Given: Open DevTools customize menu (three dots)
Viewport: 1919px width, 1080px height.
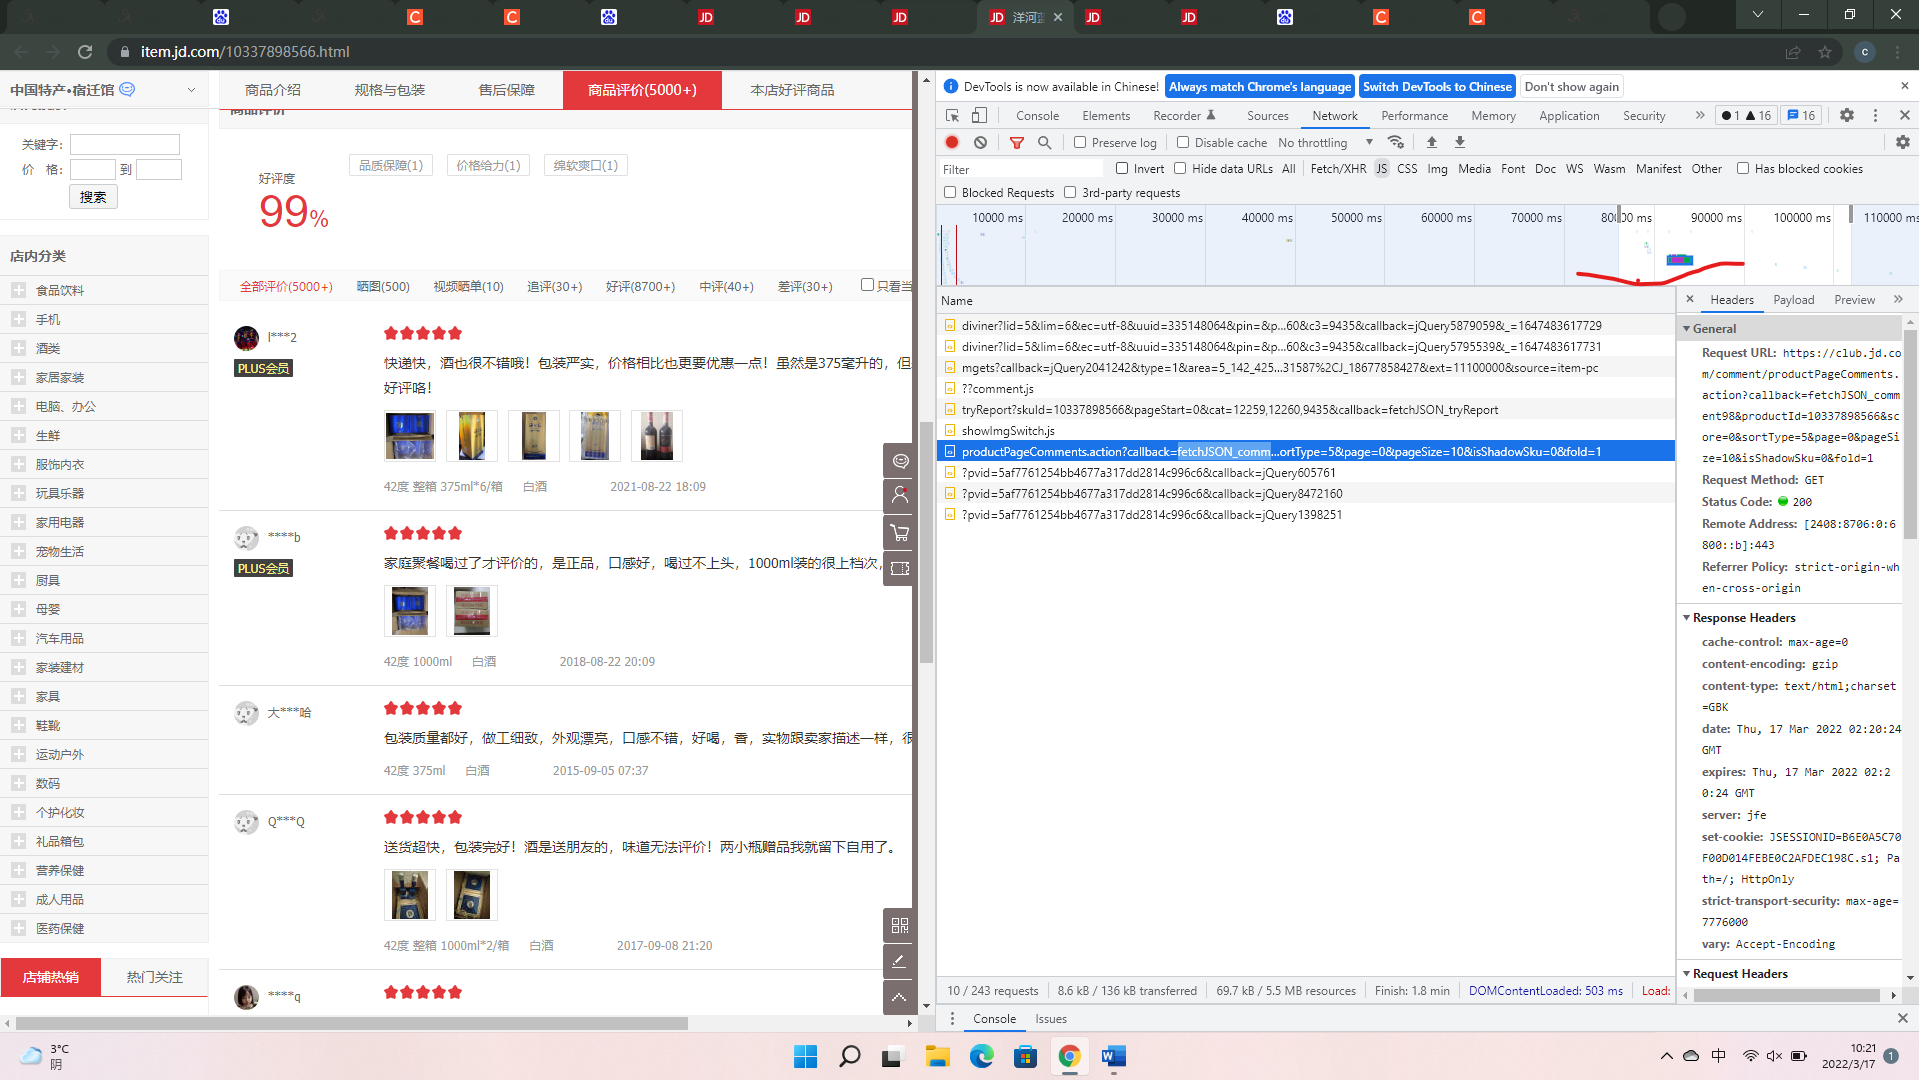Looking at the screenshot, I should pos(1875,115).
